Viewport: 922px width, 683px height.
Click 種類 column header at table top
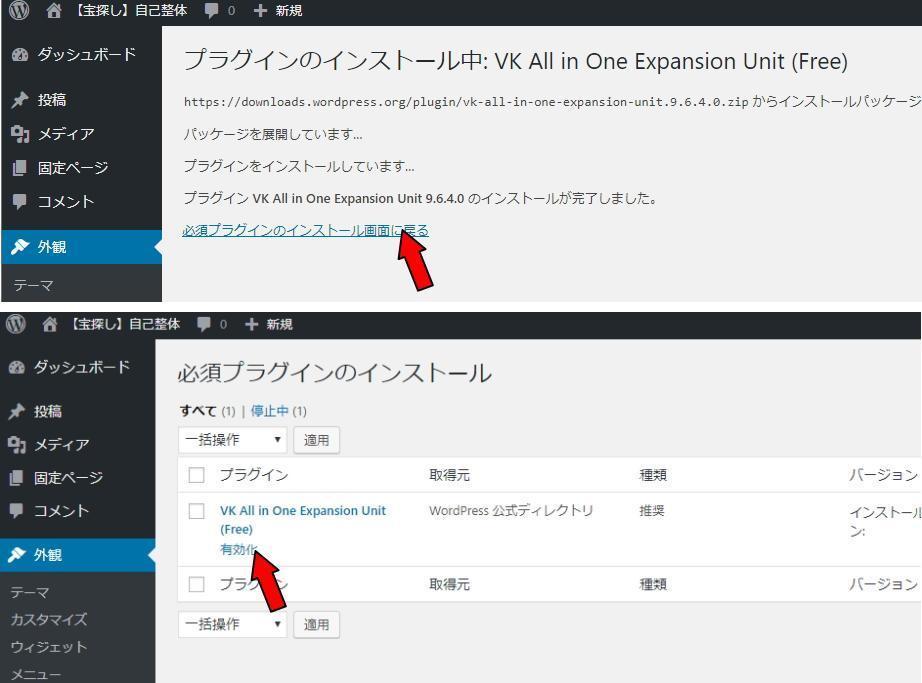point(653,475)
